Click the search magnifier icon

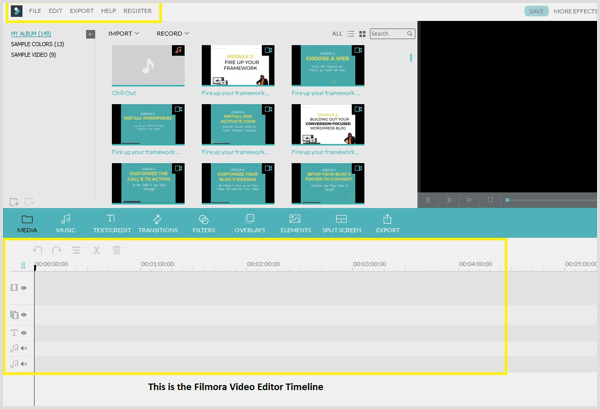[x=409, y=34]
